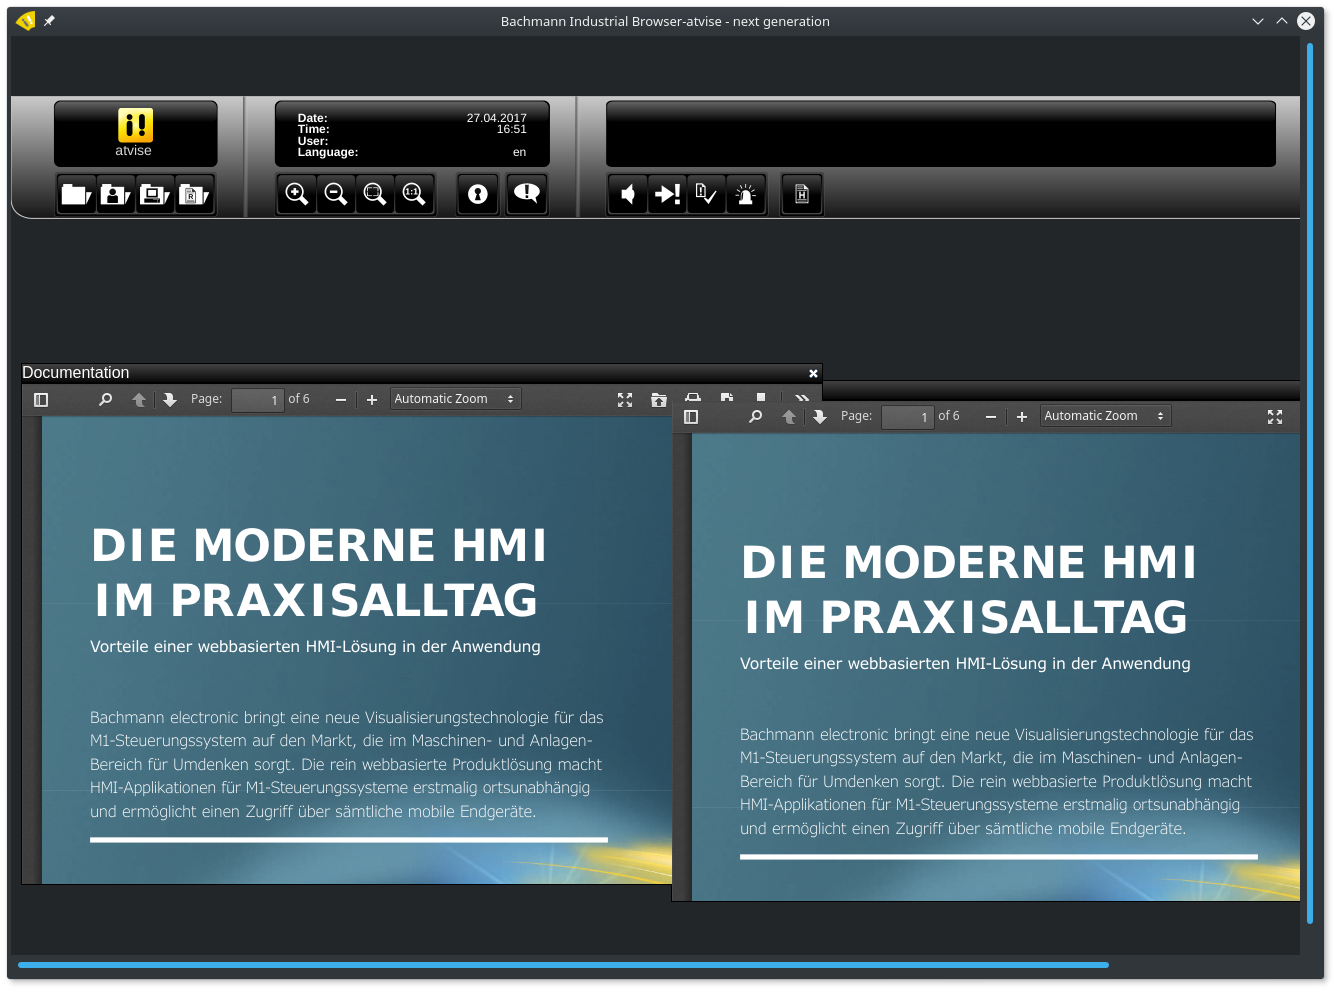1337x992 pixels.
Task: Close the Documentation panel with X
Action: point(813,373)
